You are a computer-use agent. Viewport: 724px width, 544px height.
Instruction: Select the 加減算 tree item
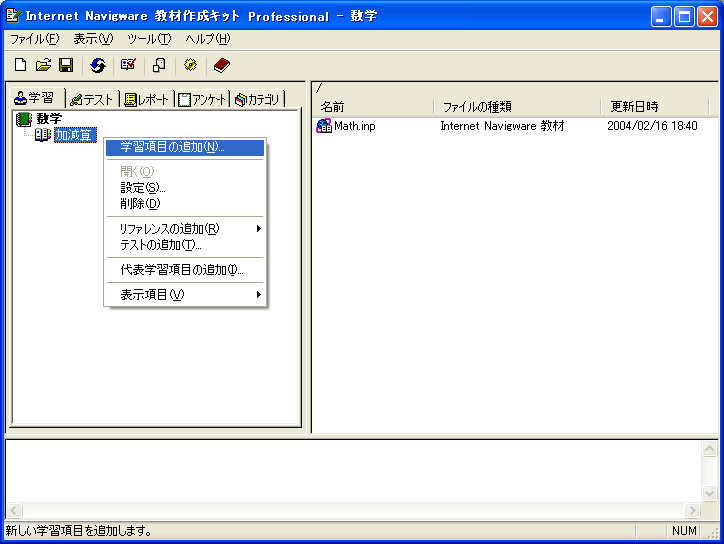click(x=75, y=135)
